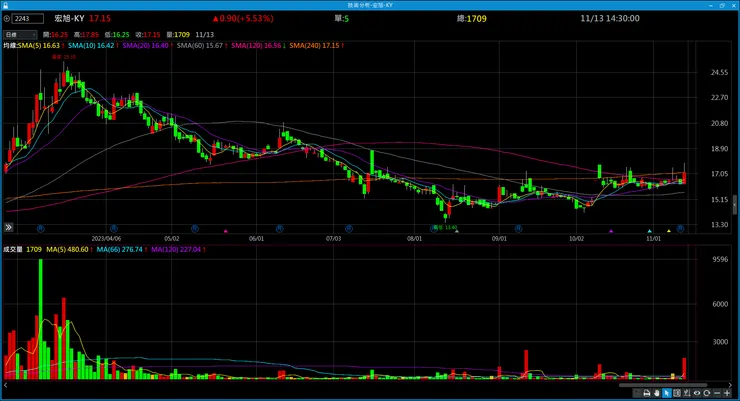The height and width of the screenshot is (401, 740).
Task: Toggle the eye visibility icon
Action: (x=697, y=393)
